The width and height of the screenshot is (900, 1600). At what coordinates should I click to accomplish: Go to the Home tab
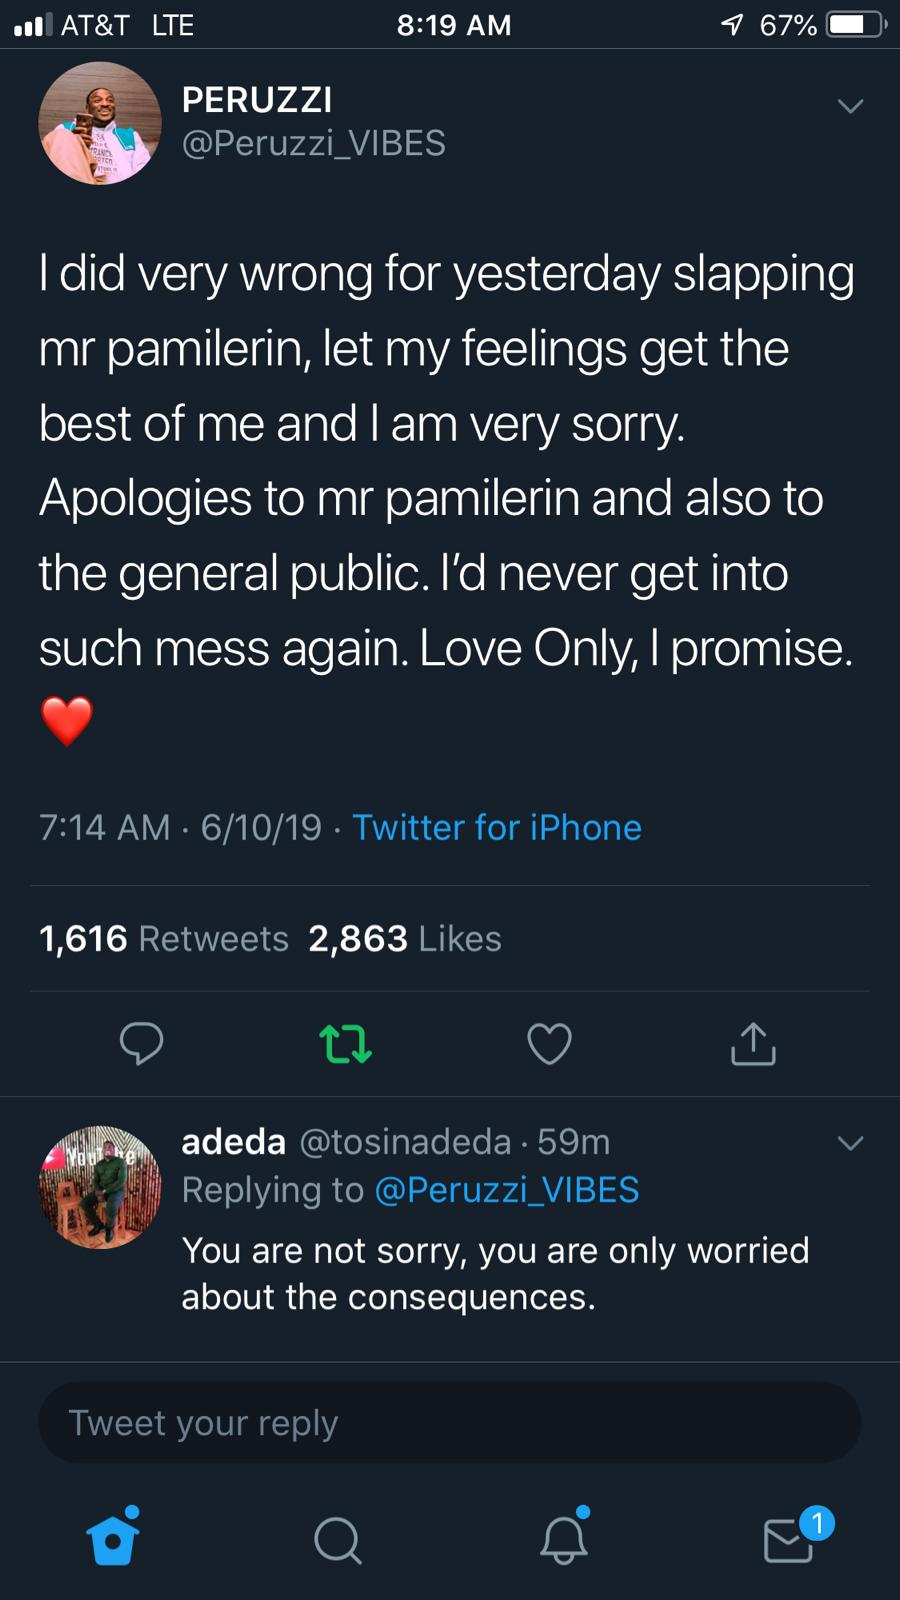(112, 1540)
